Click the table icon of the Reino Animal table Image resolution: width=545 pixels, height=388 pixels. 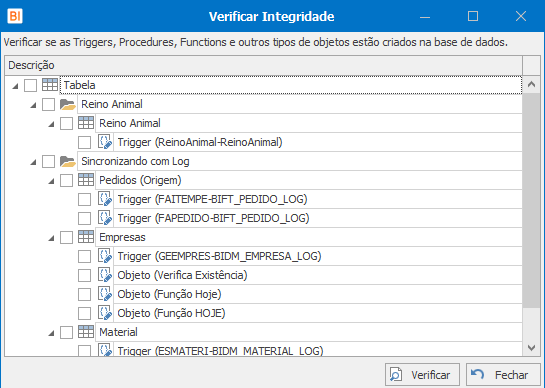(86, 123)
